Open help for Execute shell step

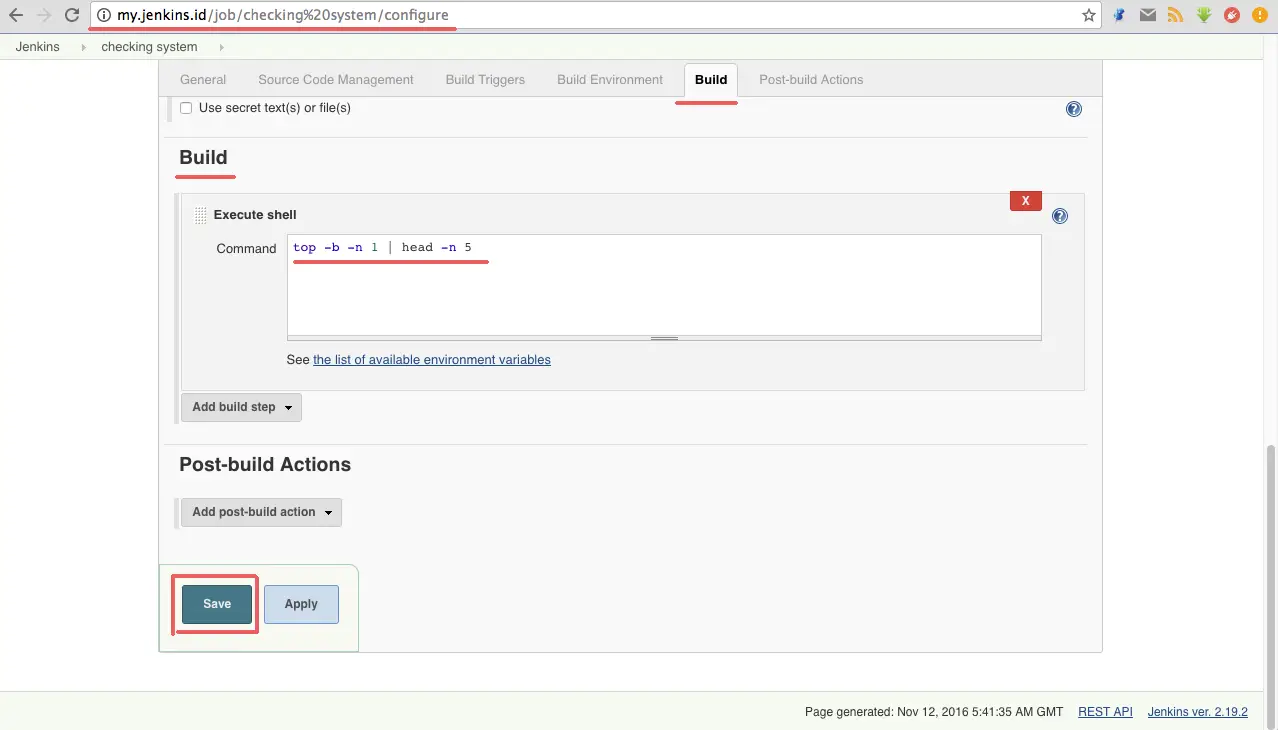pyautogui.click(x=1060, y=216)
